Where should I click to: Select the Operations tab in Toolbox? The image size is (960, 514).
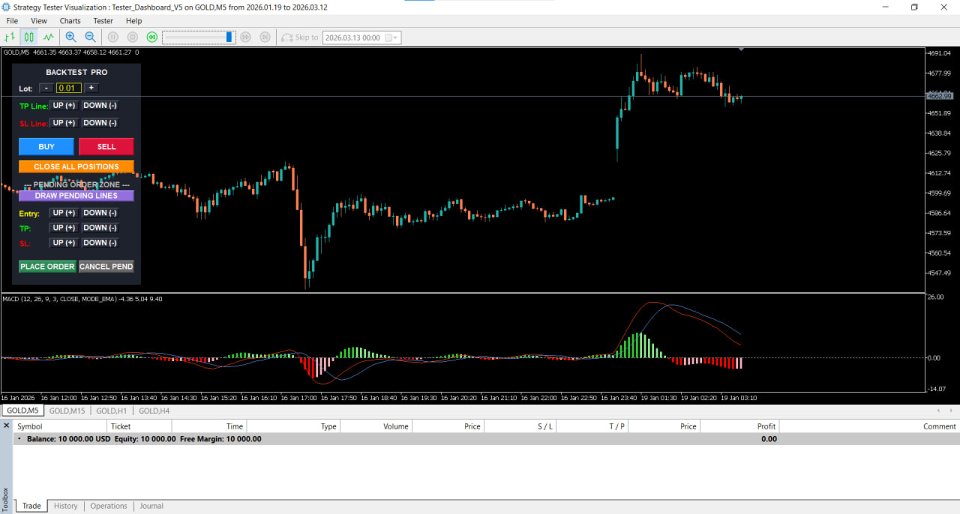pos(108,506)
